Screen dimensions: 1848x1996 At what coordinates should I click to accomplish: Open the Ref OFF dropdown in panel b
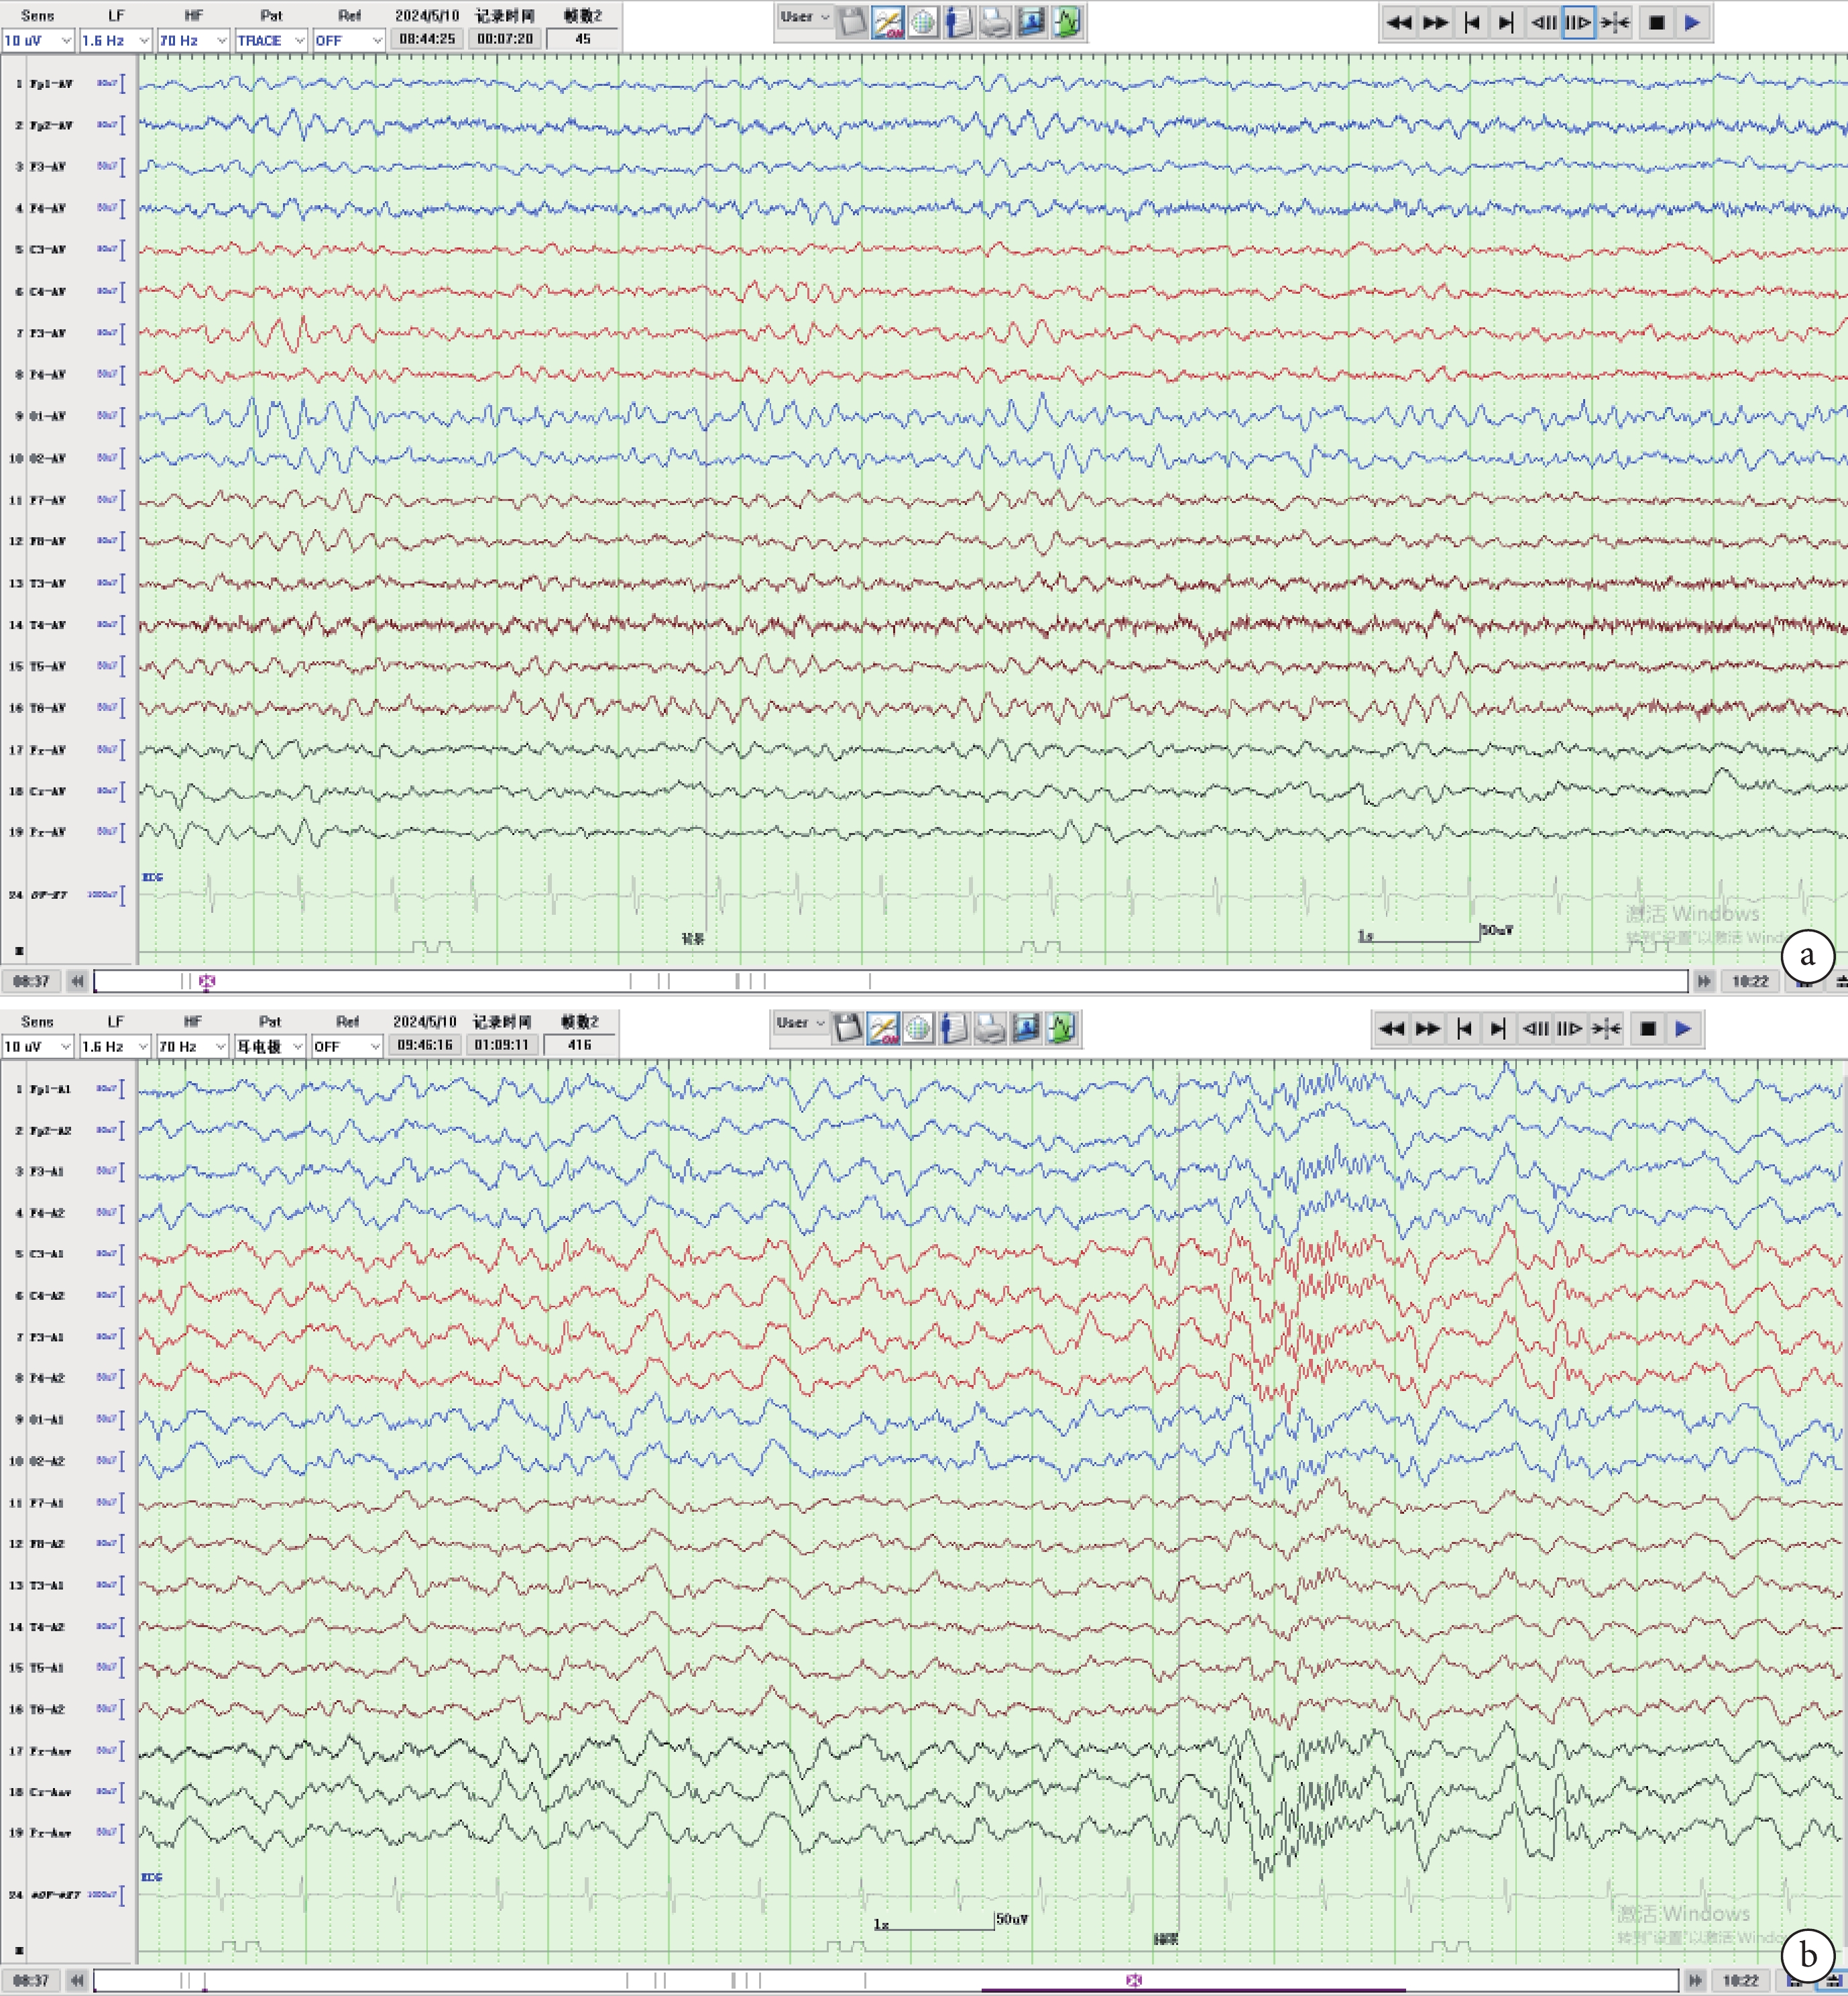click(347, 1046)
